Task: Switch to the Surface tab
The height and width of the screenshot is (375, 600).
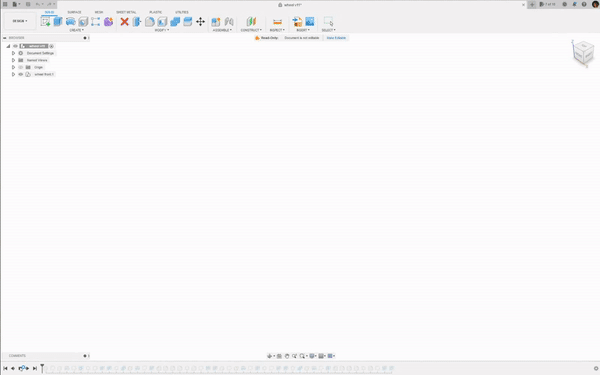Action: [x=74, y=12]
